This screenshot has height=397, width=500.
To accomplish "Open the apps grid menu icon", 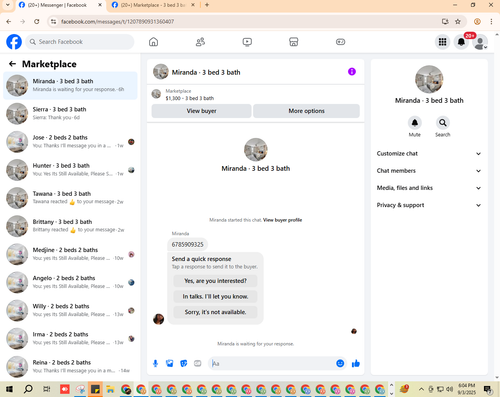I will click(x=442, y=42).
